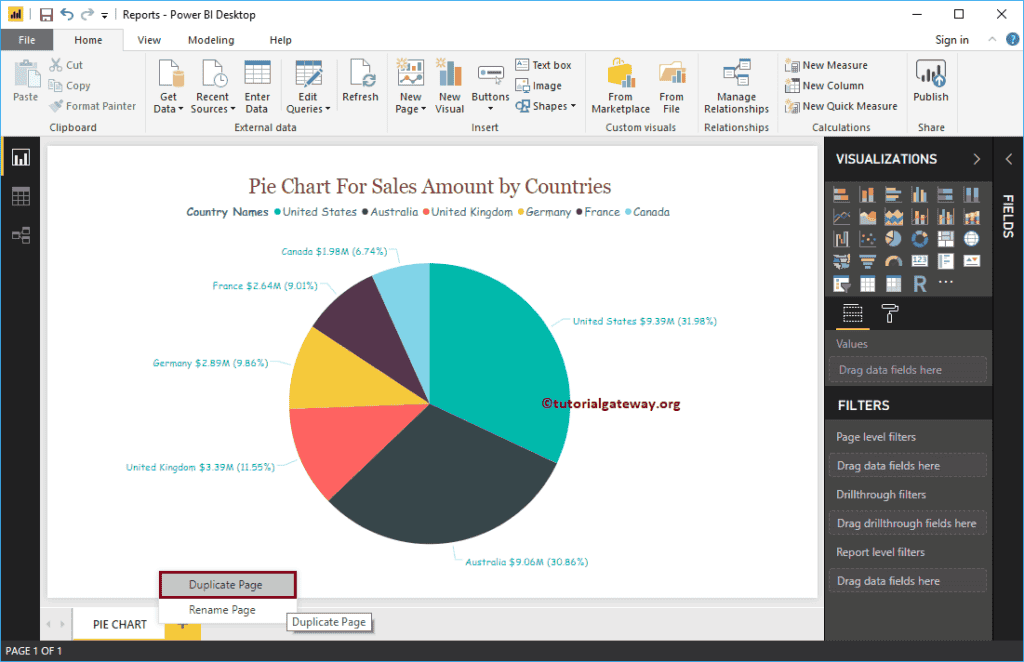Viewport: 1024px width, 662px height.
Task: Open custom visuals From Marketplace
Action: [x=620, y=85]
